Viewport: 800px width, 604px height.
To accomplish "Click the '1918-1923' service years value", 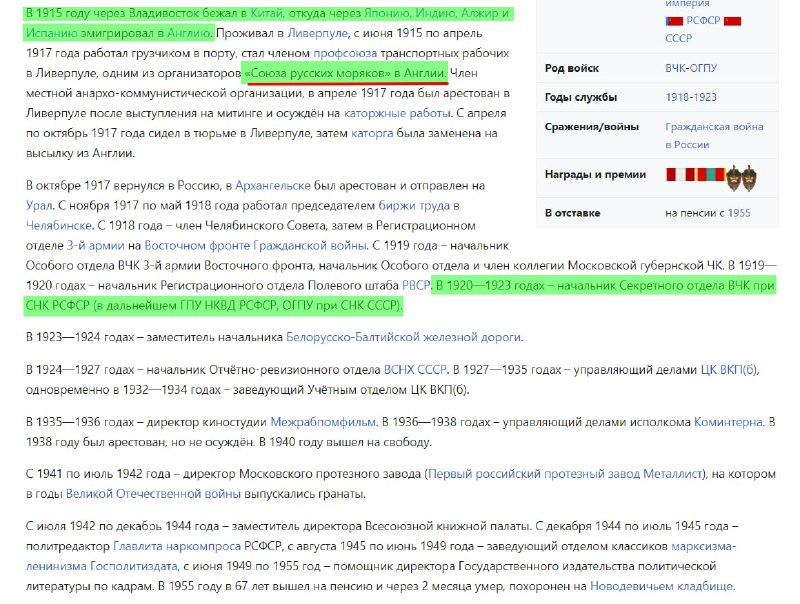I will (691, 97).
